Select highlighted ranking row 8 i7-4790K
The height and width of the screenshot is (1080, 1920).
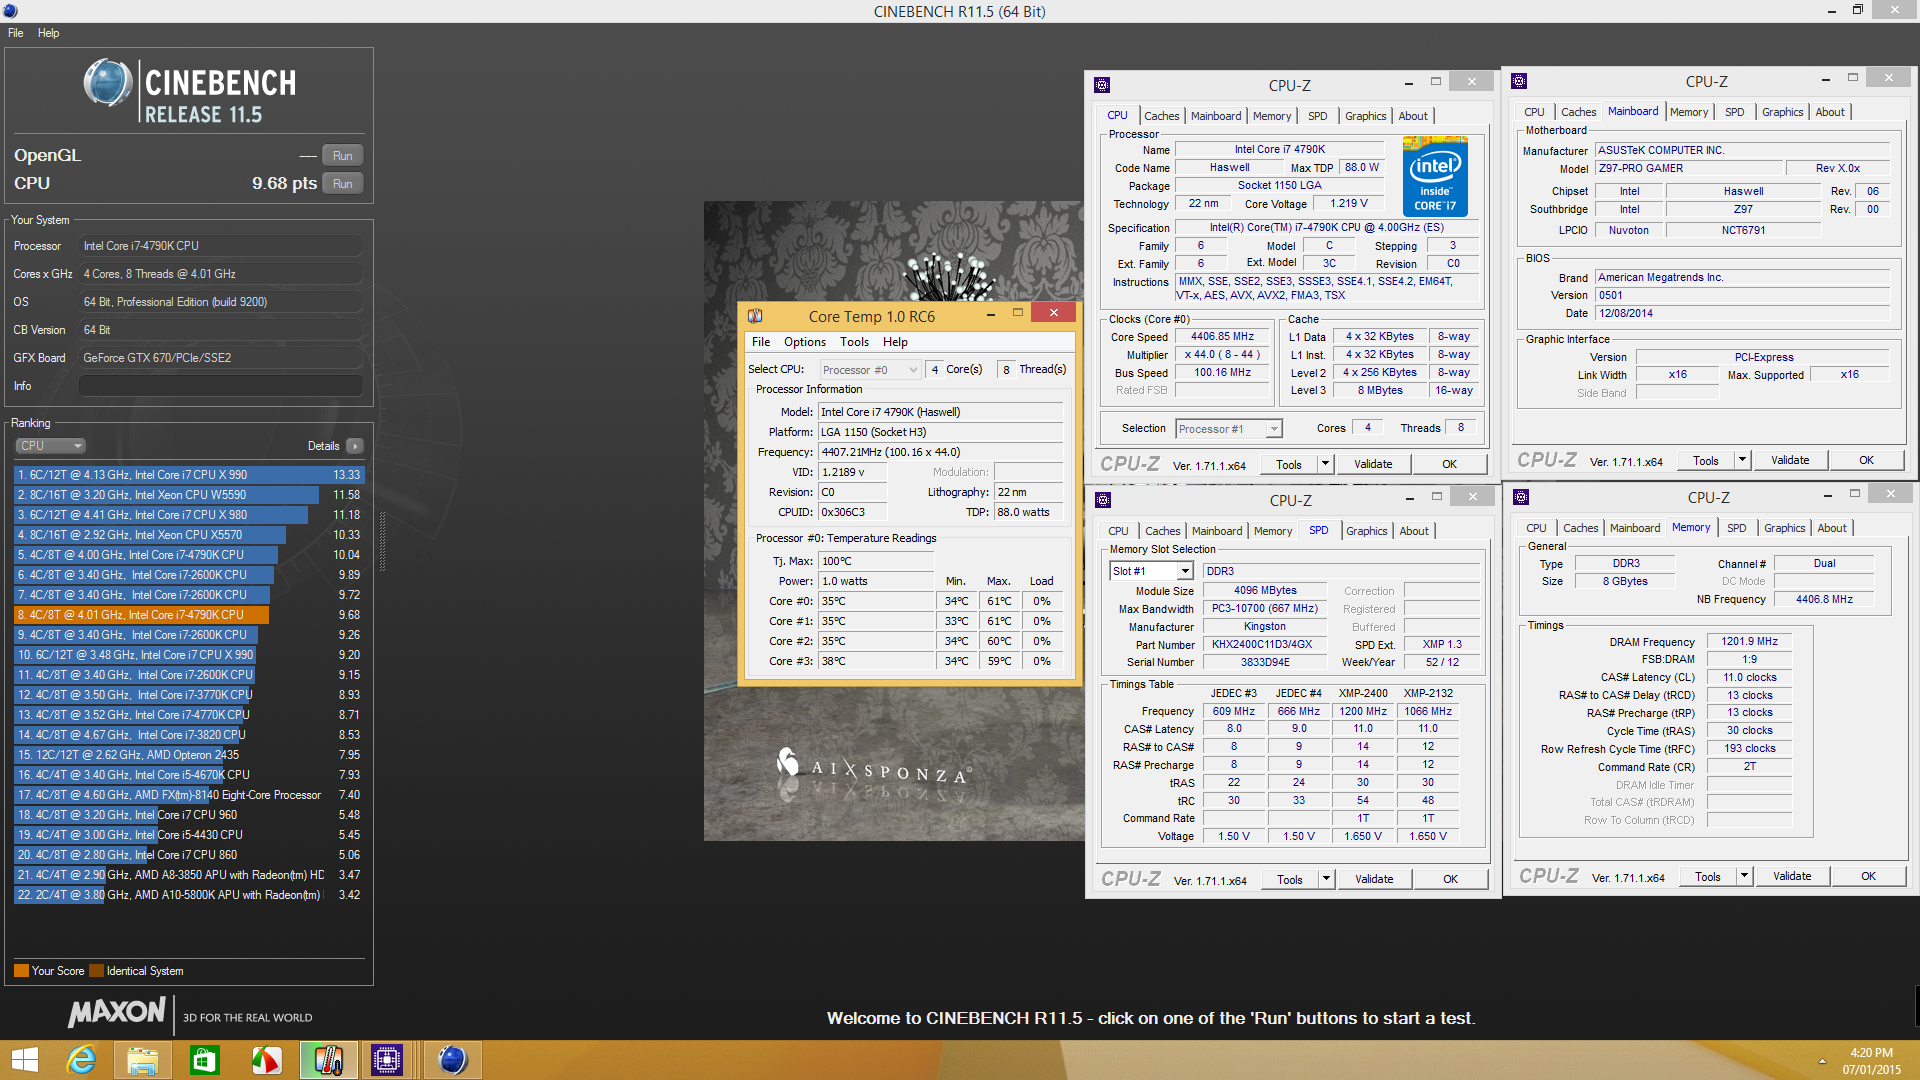[189, 615]
